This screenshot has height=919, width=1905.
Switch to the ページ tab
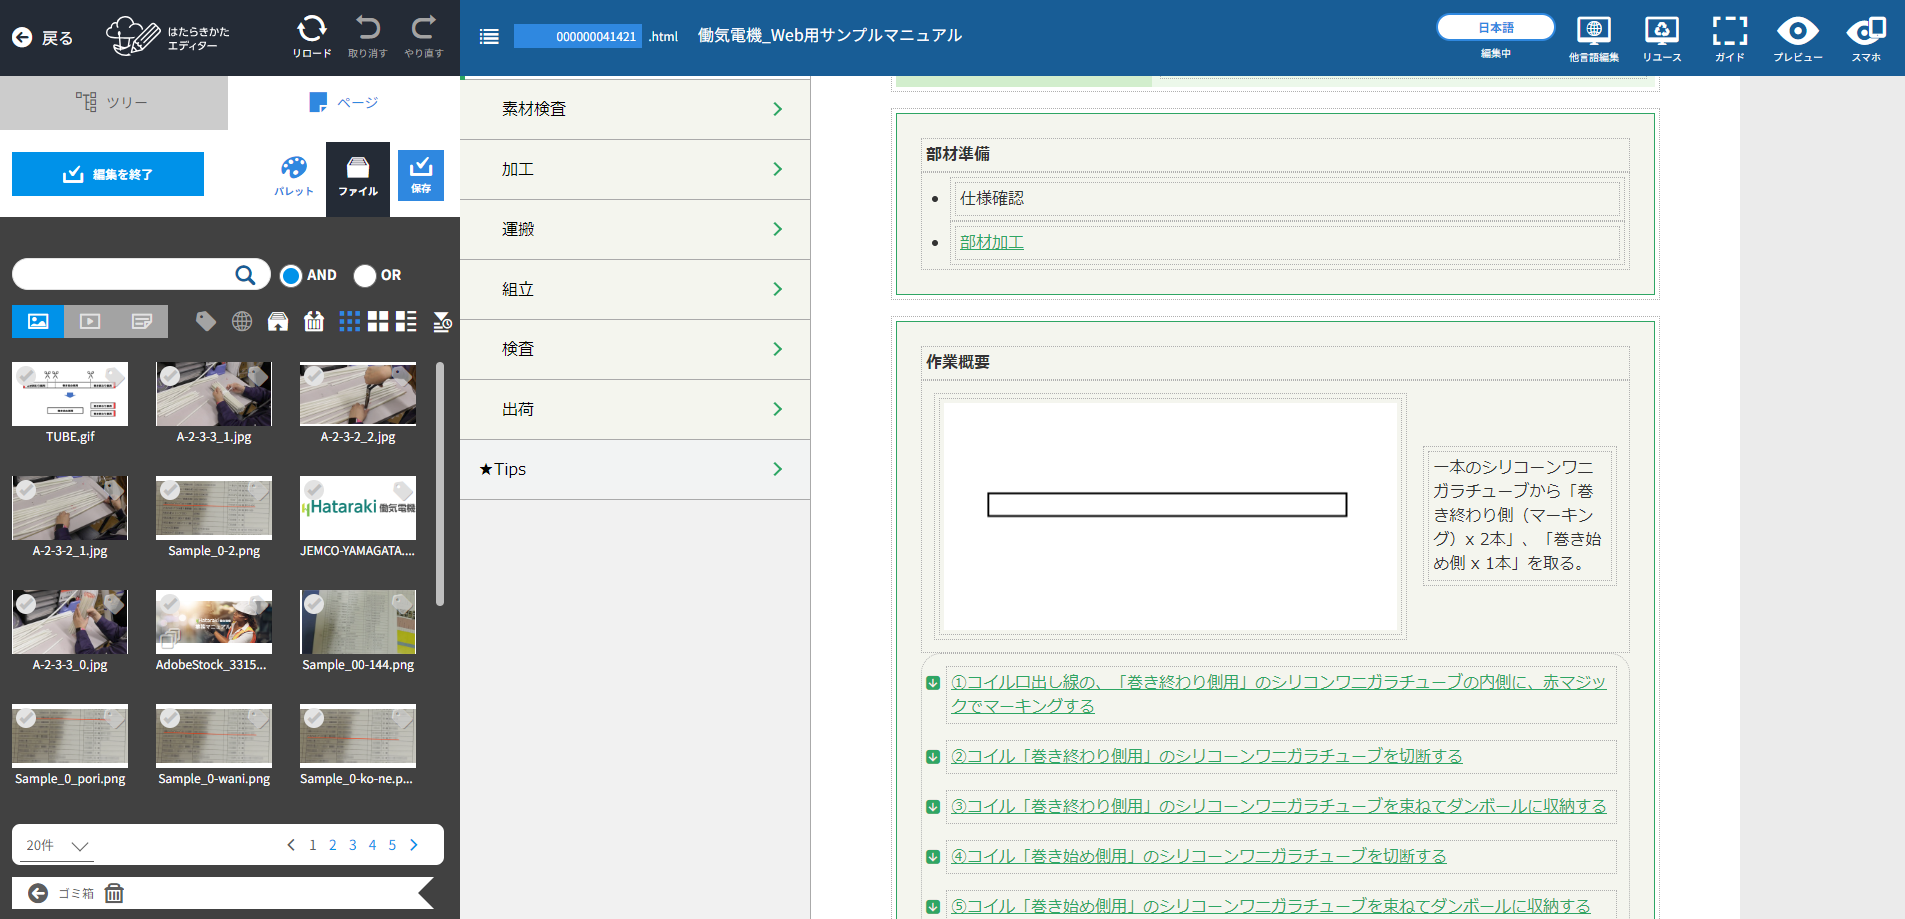pyautogui.click(x=343, y=102)
